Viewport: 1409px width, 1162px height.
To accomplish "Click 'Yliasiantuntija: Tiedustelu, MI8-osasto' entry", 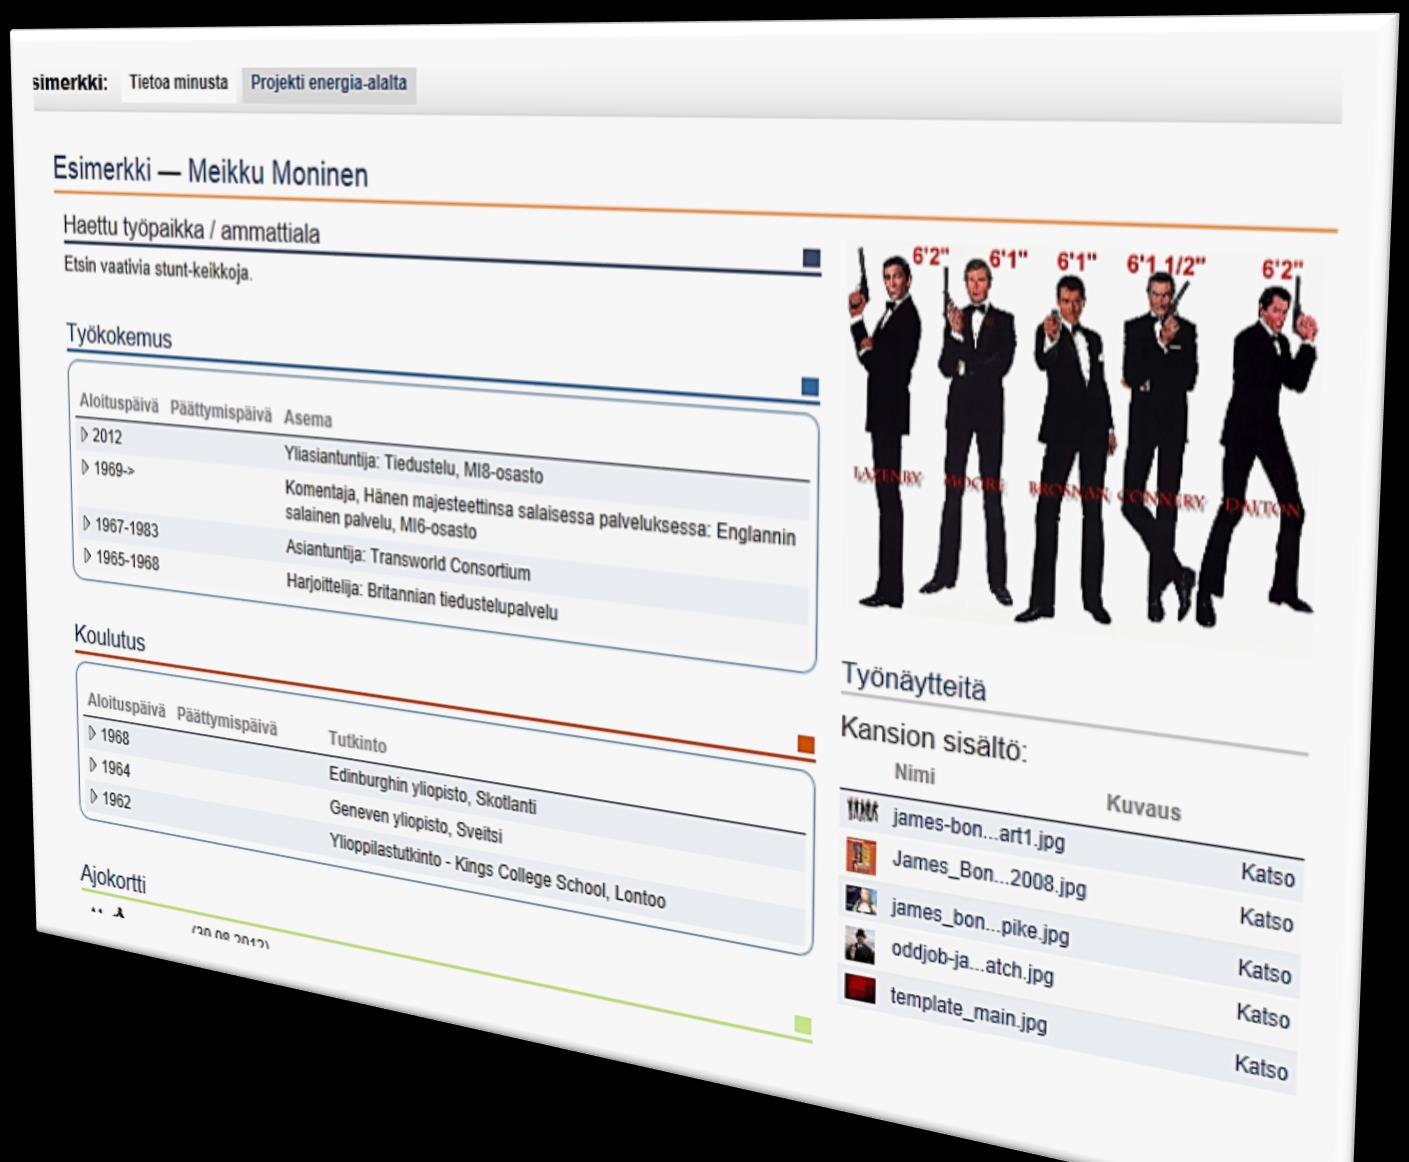I will (414, 464).
